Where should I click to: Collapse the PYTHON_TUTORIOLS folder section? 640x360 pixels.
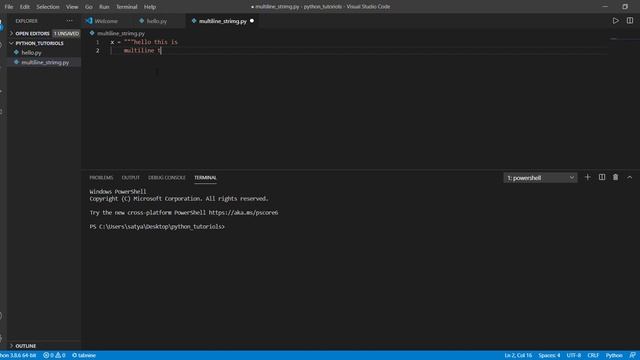click(x=39, y=43)
